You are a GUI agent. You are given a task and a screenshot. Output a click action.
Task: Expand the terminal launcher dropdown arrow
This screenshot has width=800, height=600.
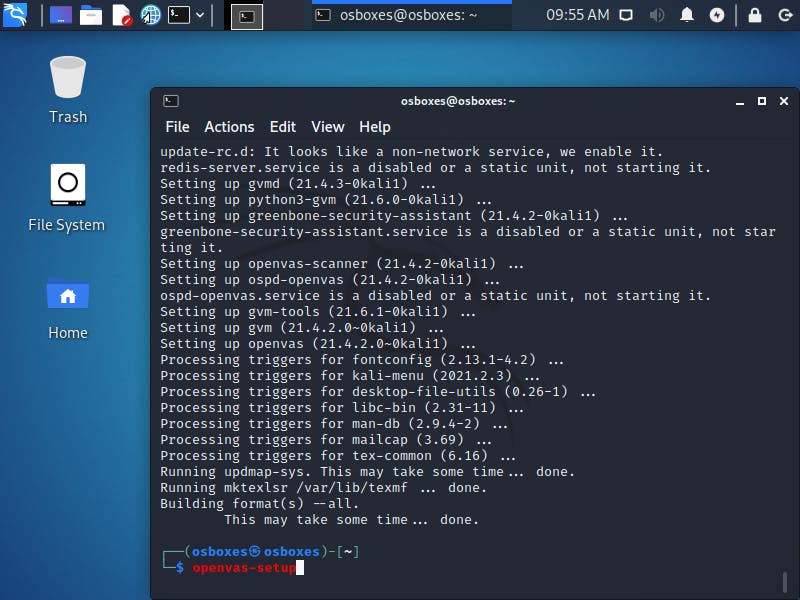coord(200,15)
